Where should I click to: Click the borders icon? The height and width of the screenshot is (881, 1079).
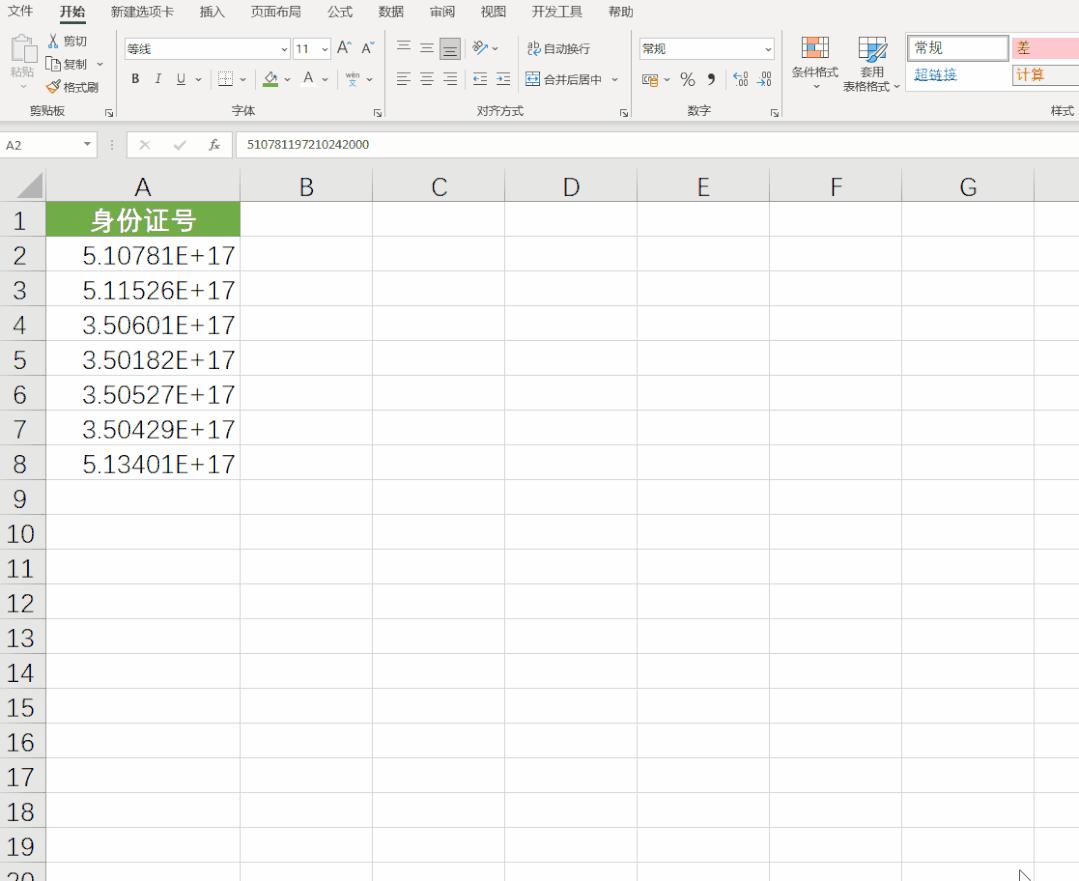(x=225, y=79)
